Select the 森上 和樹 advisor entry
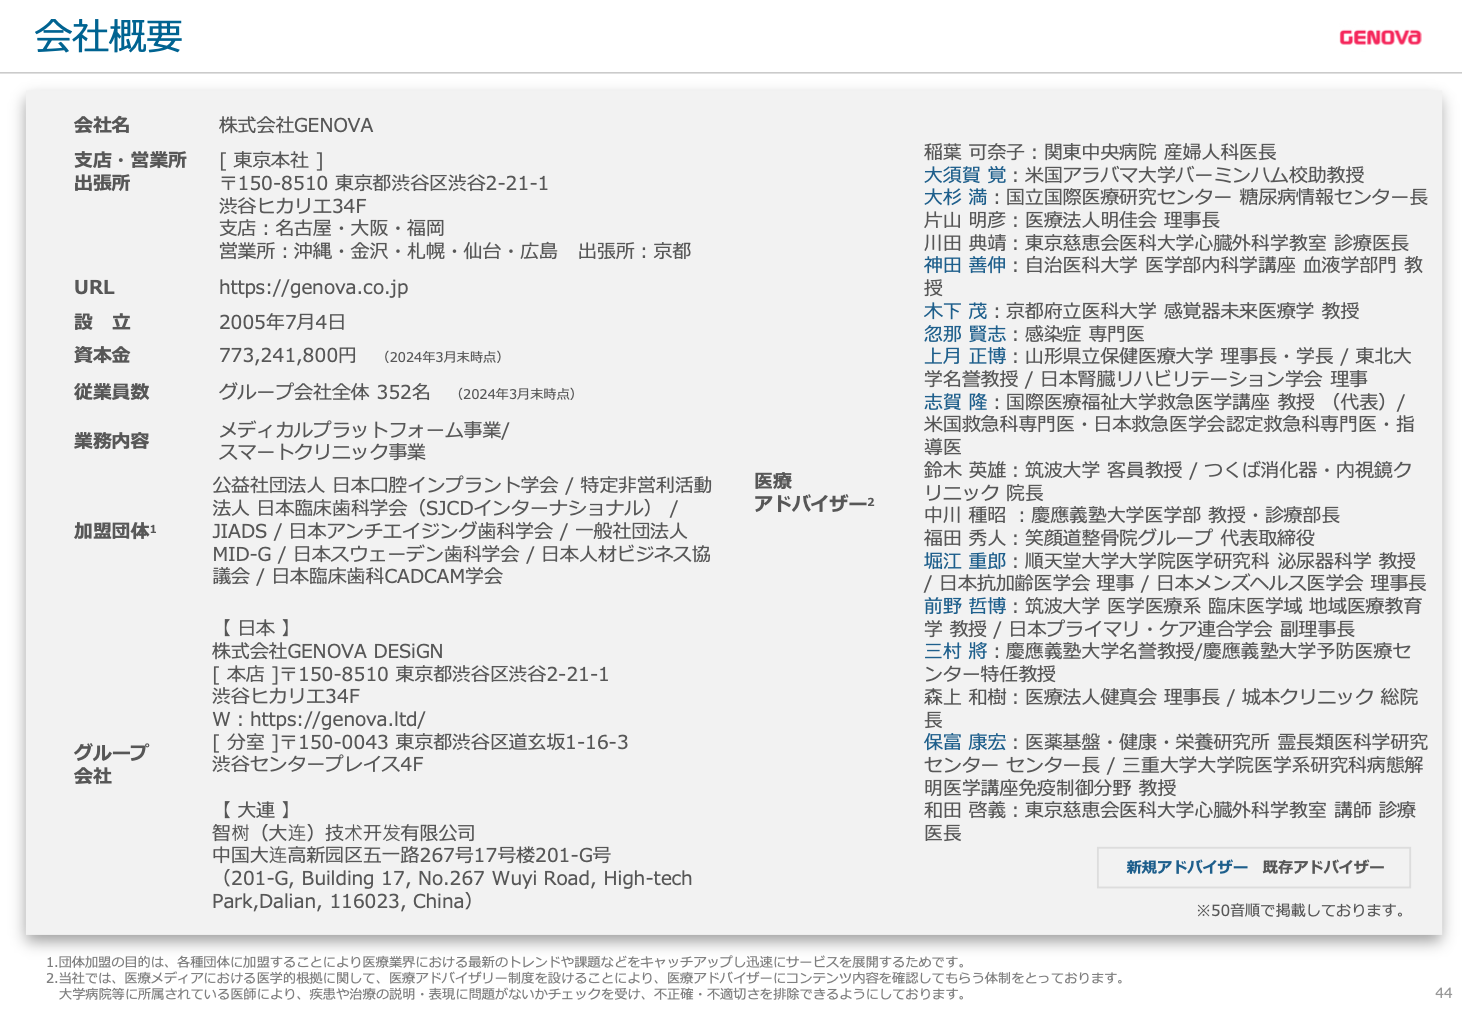The image size is (1462, 1011). [x=1170, y=708]
